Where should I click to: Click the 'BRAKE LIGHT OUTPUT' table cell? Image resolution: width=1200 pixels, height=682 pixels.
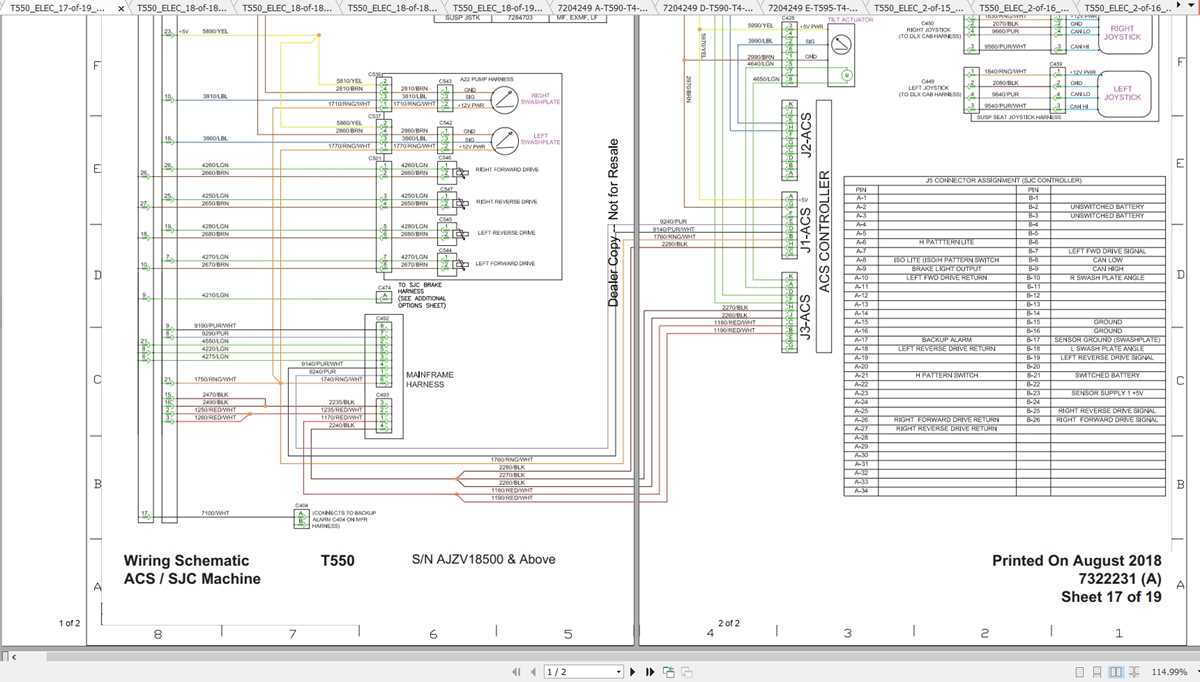[x=946, y=269]
